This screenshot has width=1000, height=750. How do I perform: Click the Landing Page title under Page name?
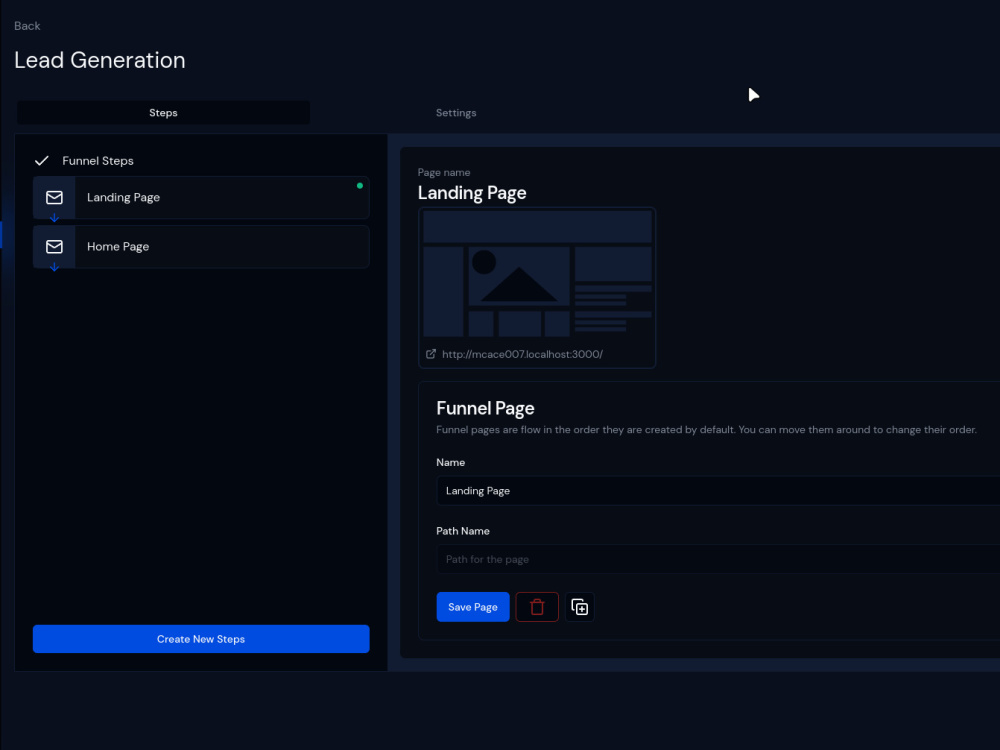pos(472,193)
